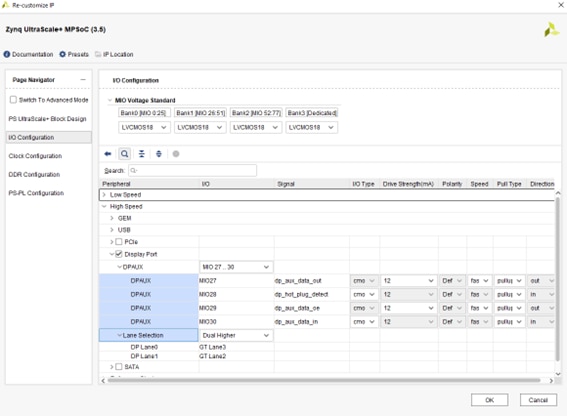Image resolution: width=567 pixels, height=416 pixels.
Task: Open MIO27 Speed dropdown
Action: tap(479, 281)
